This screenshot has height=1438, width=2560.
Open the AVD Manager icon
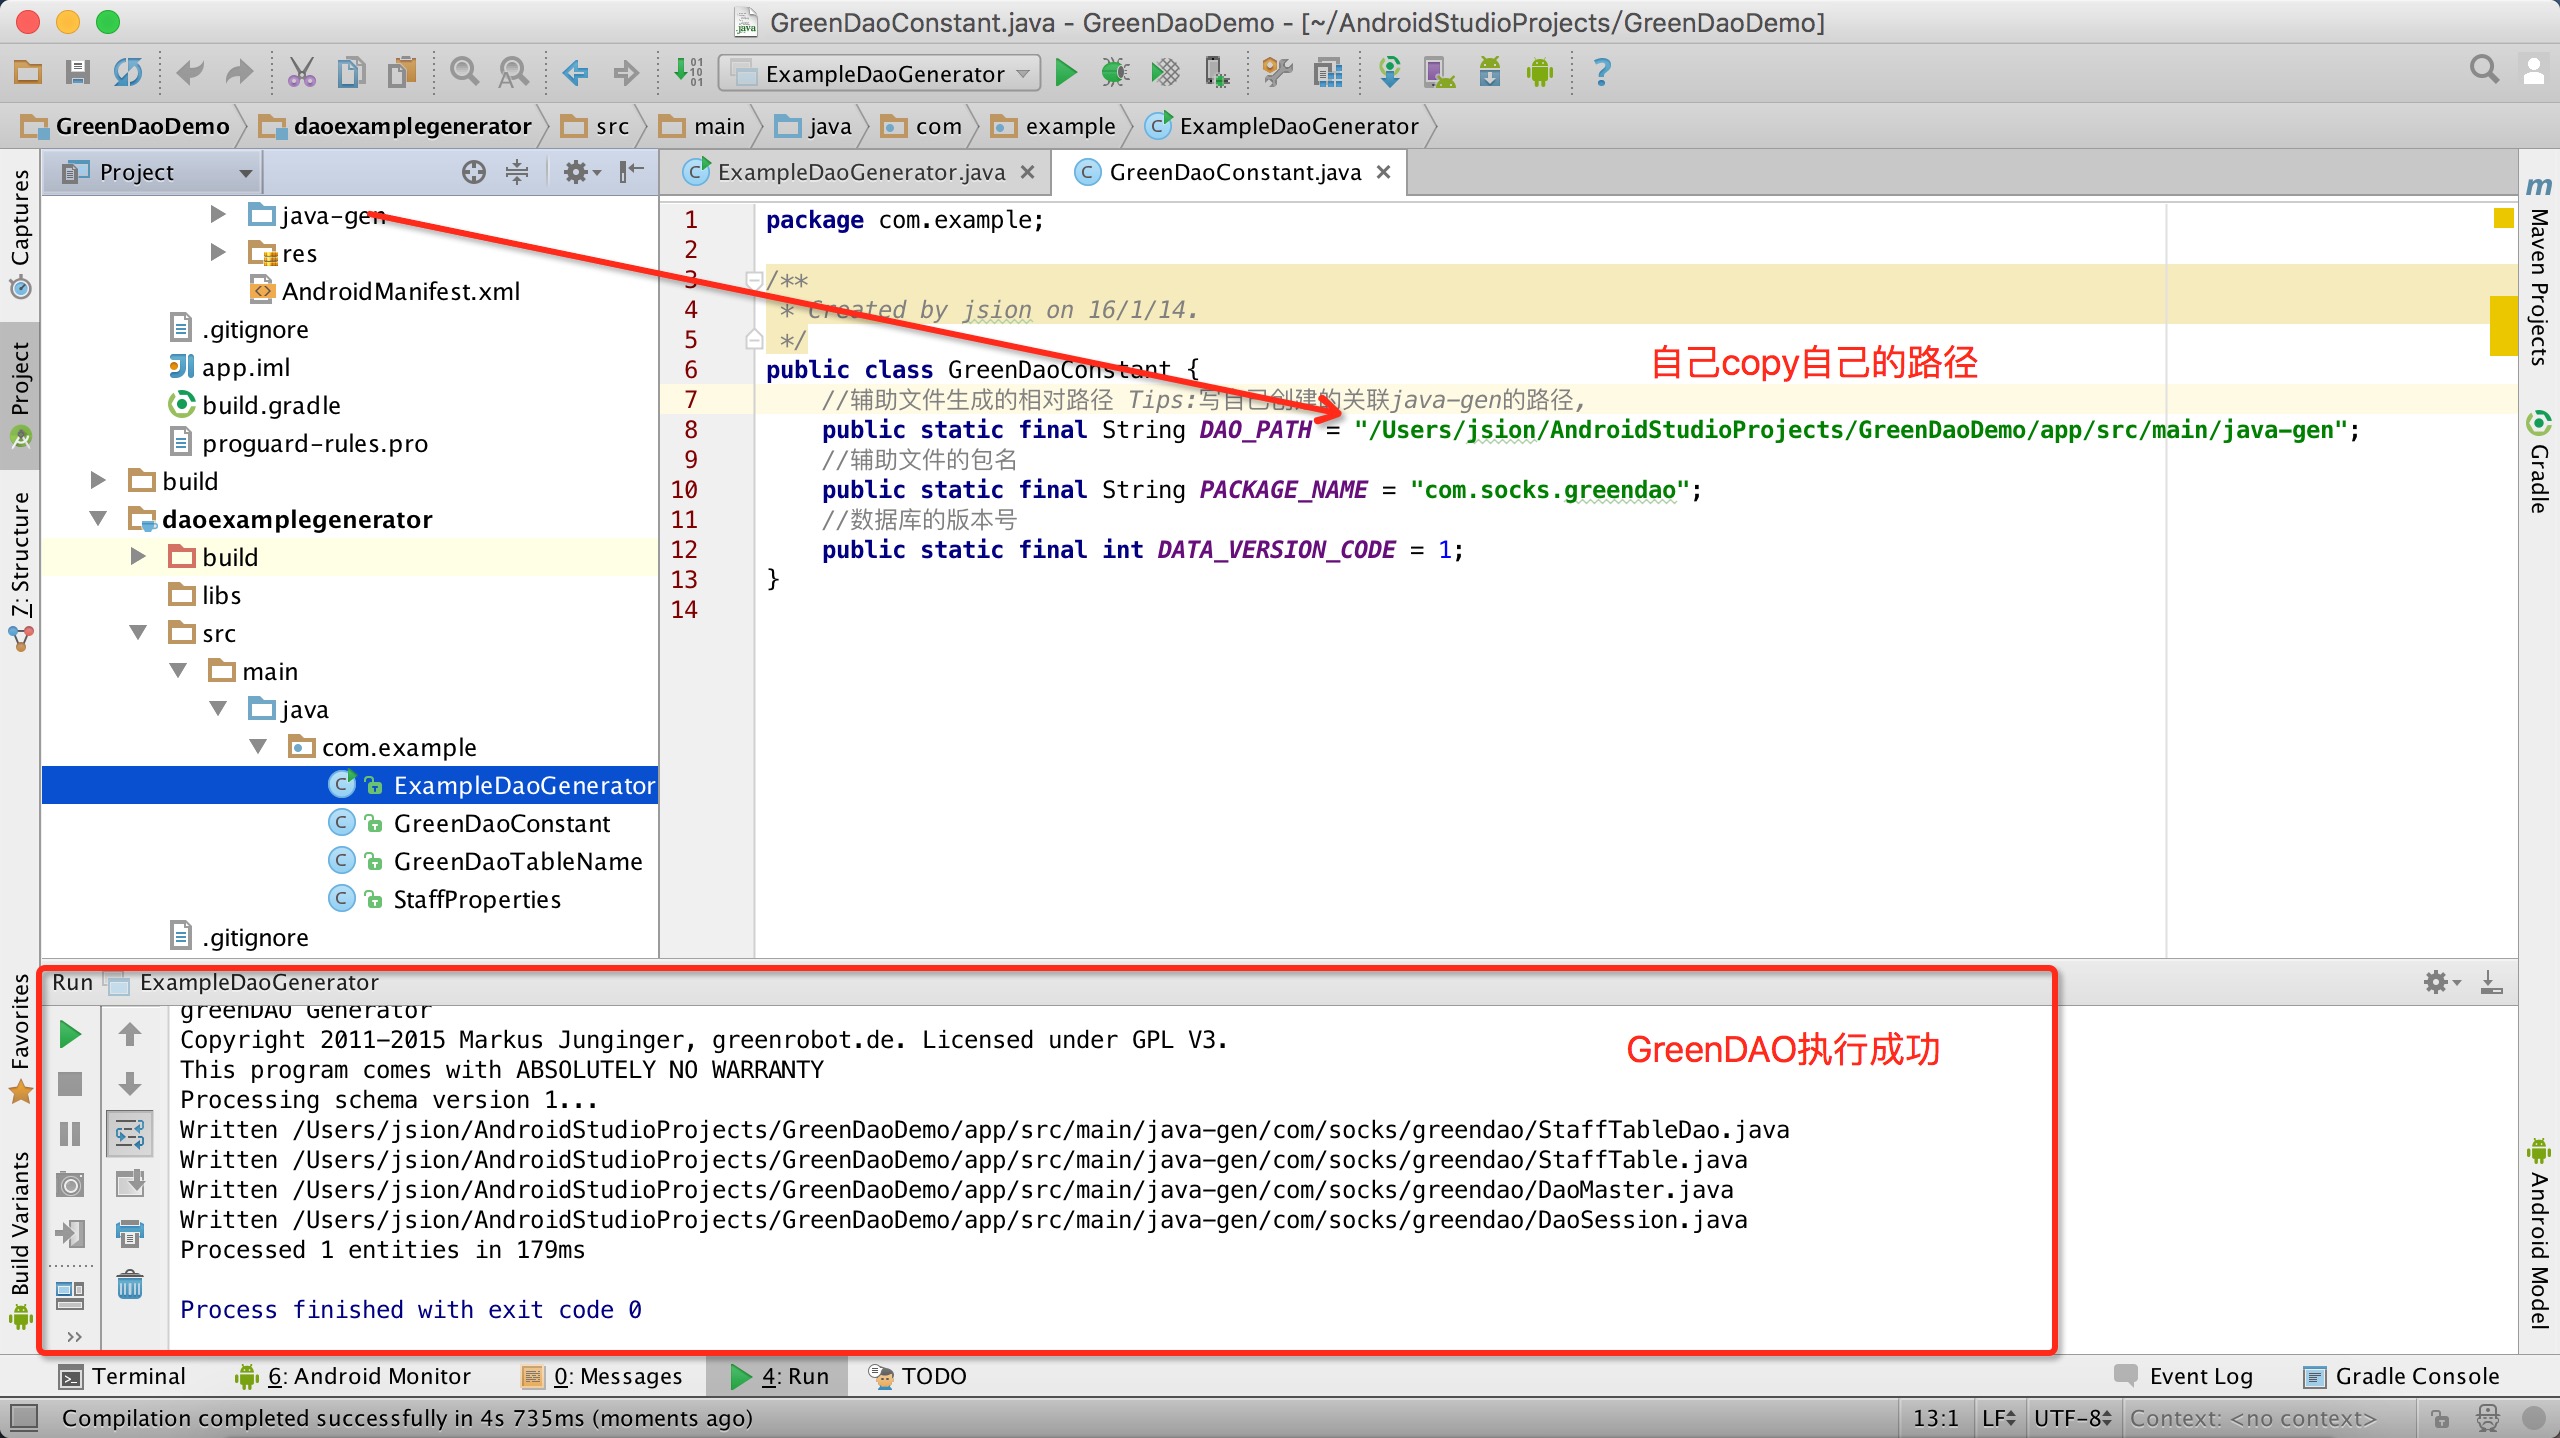point(1440,72)
